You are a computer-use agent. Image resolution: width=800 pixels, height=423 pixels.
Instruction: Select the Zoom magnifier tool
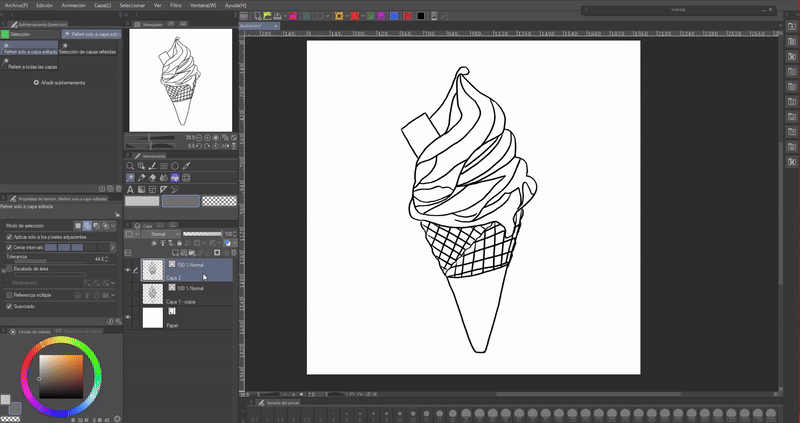click(x=131, y=166)
